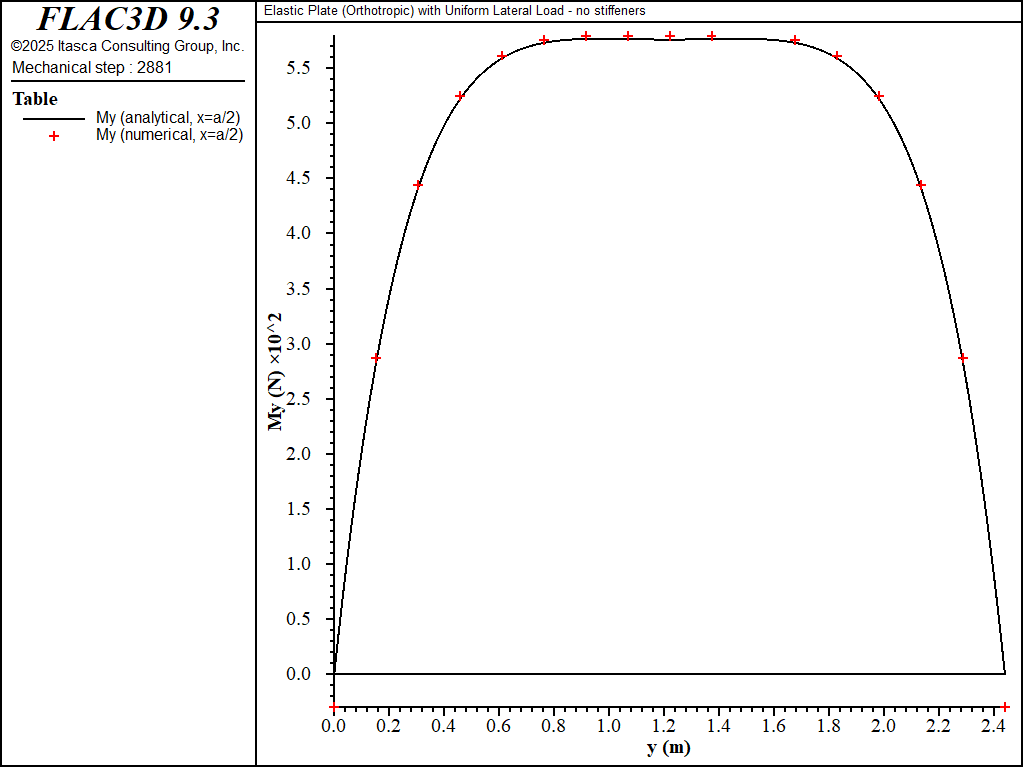Click the FLAC3D 9.3 title text
The height and width of the screenshot is (768, 1024).
[128, 19]
